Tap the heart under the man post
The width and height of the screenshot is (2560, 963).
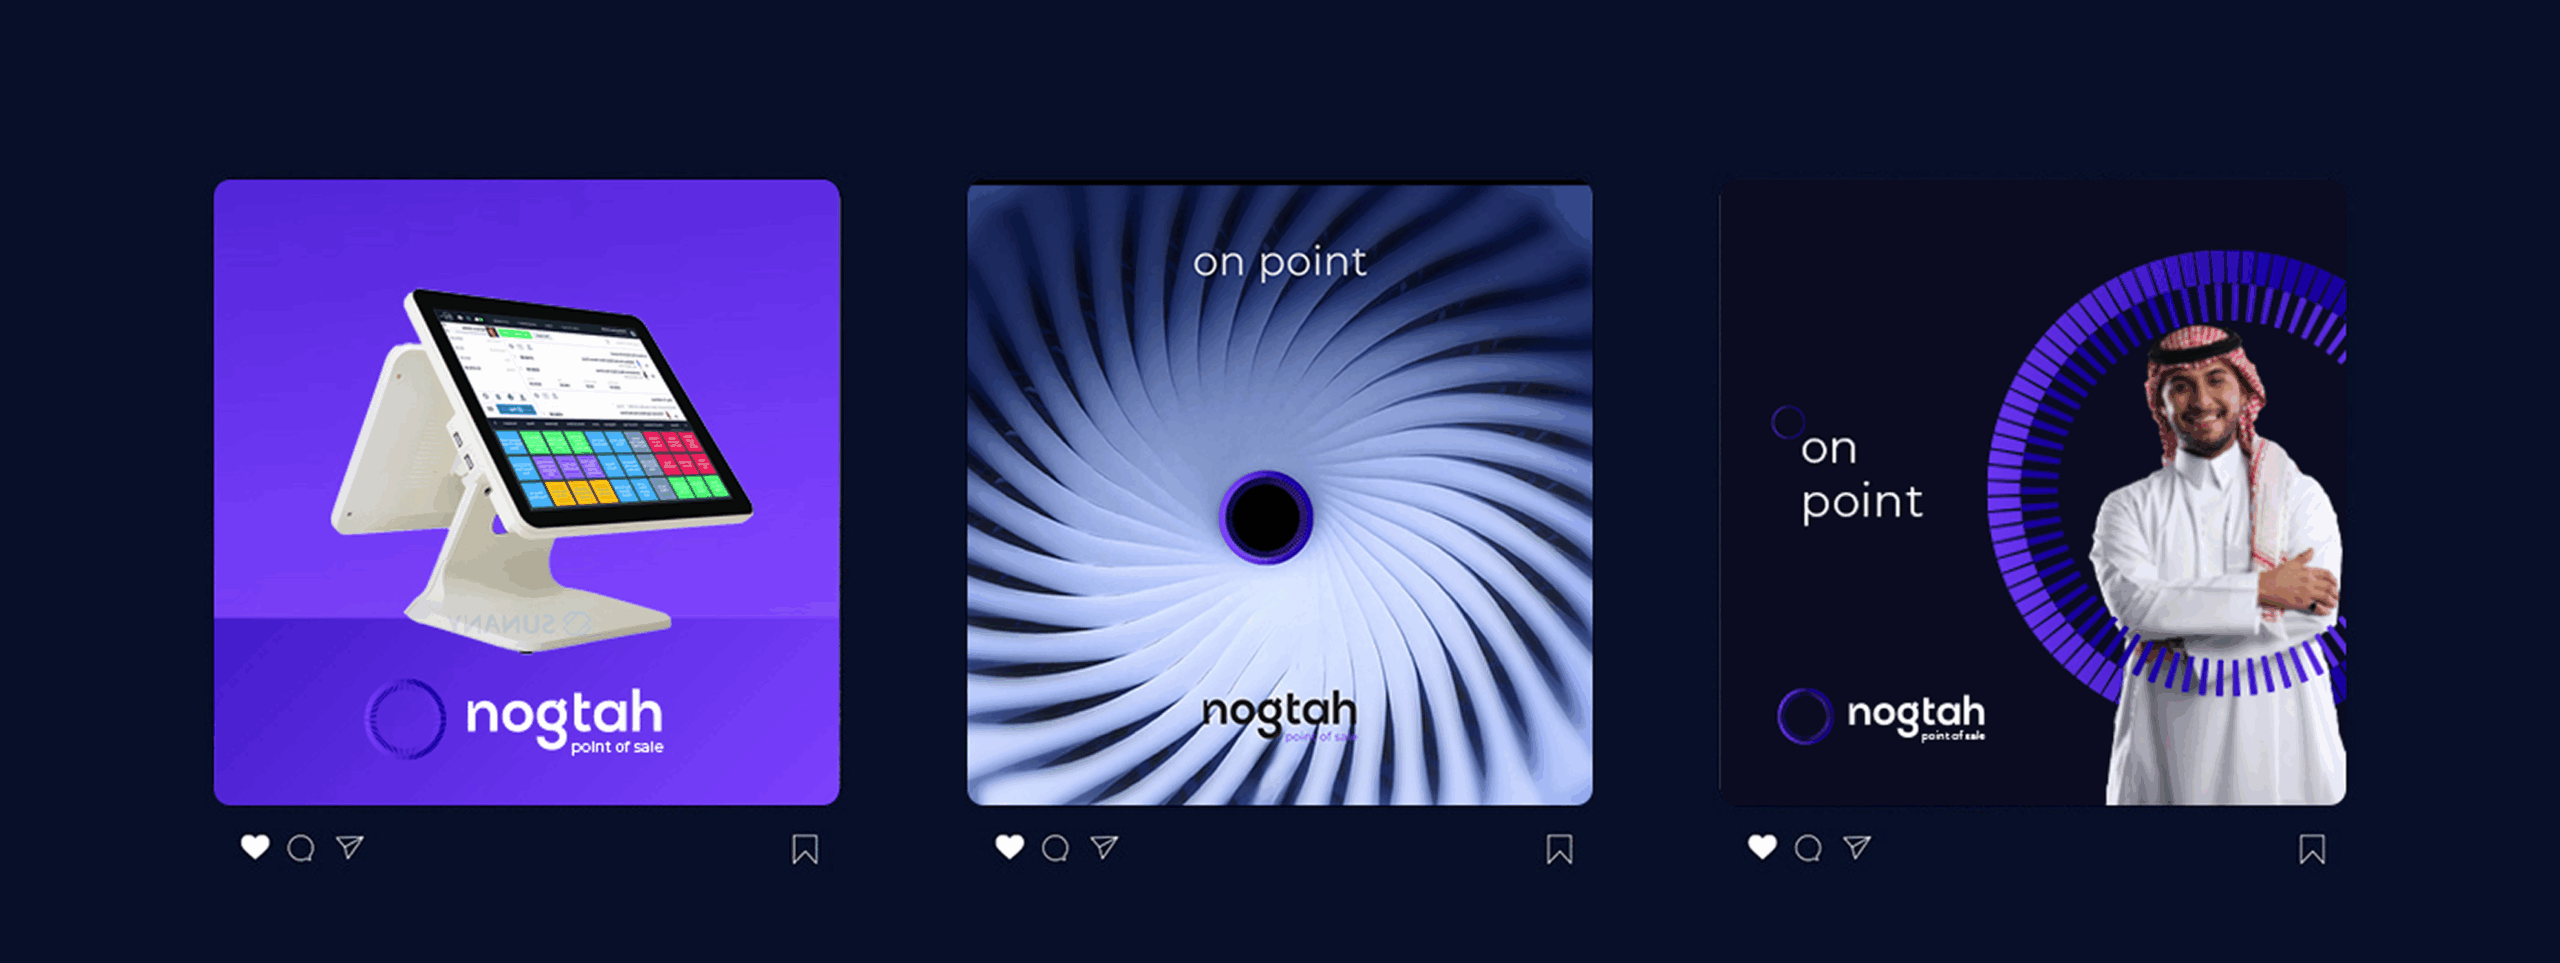pyautogui.click(x=1763, y=847)
